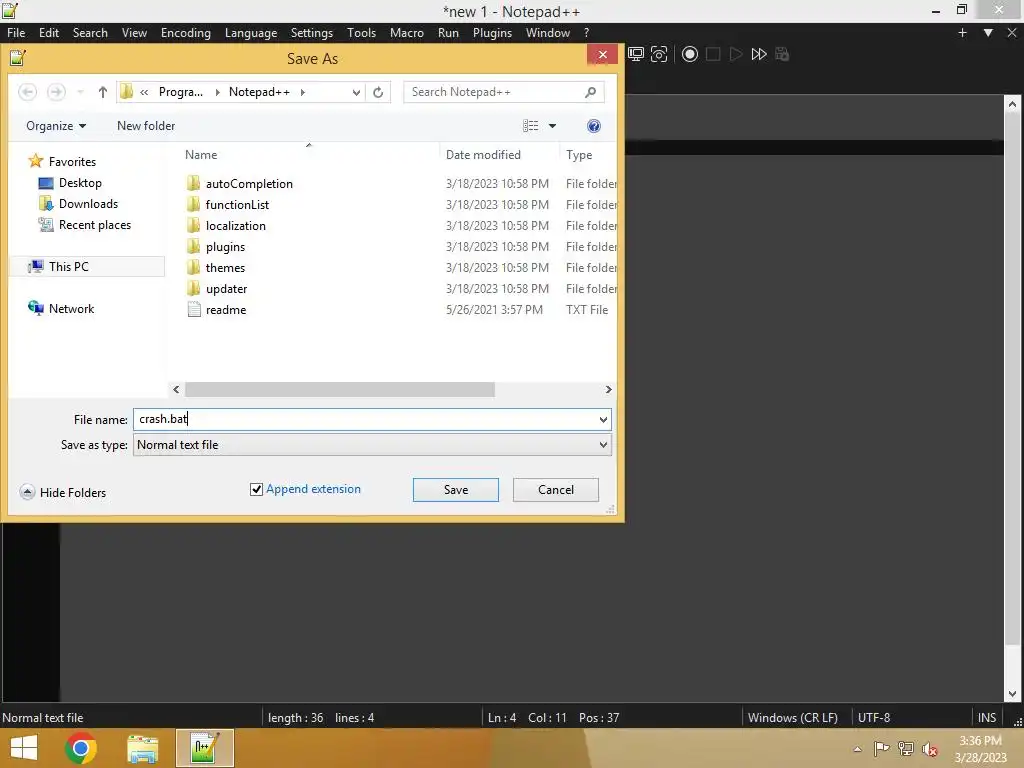Viewport: 1024px width, 768px height.
Task: Click the editor vertical scrollbar down arrow
Action: (1012, 694)
